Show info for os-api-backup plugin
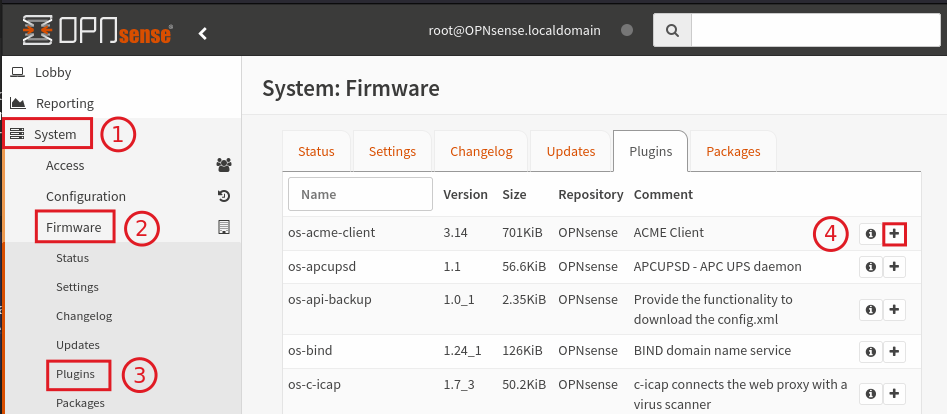This screenshot has width=947, height=414. [x=870, y=309]
